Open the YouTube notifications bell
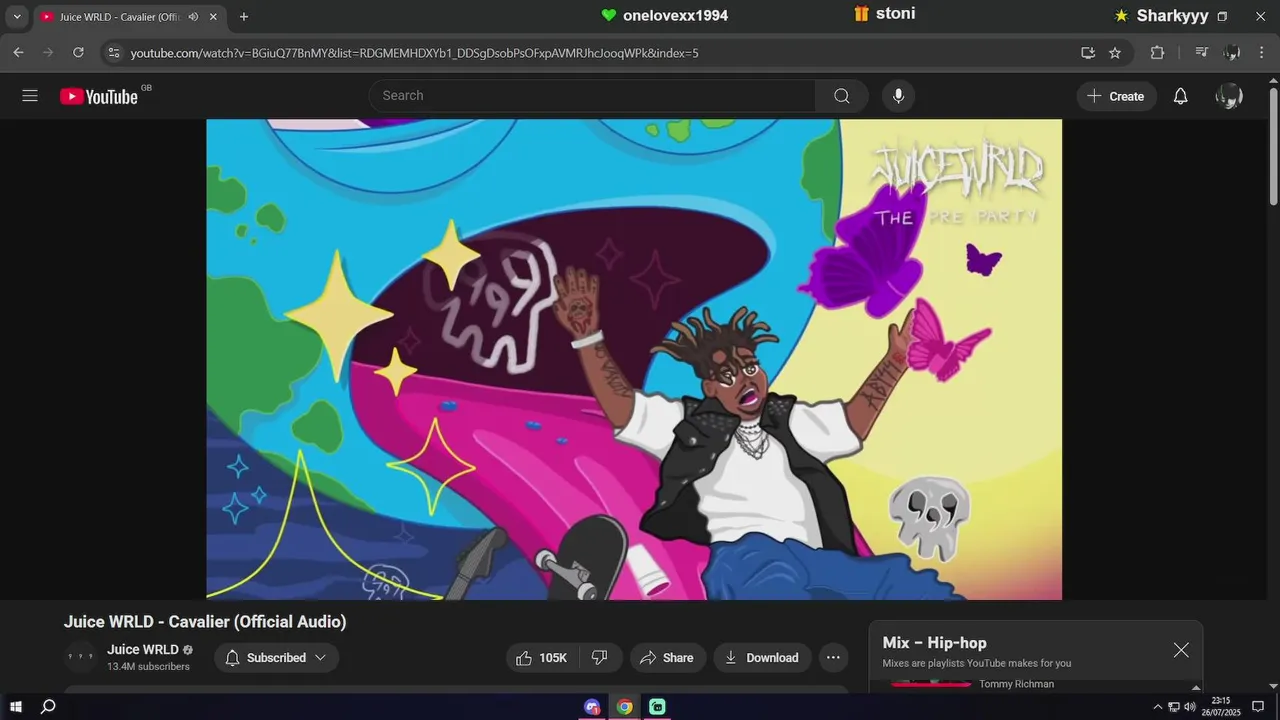Viewport: 1280px width, 720px height. pos(1180,96)
